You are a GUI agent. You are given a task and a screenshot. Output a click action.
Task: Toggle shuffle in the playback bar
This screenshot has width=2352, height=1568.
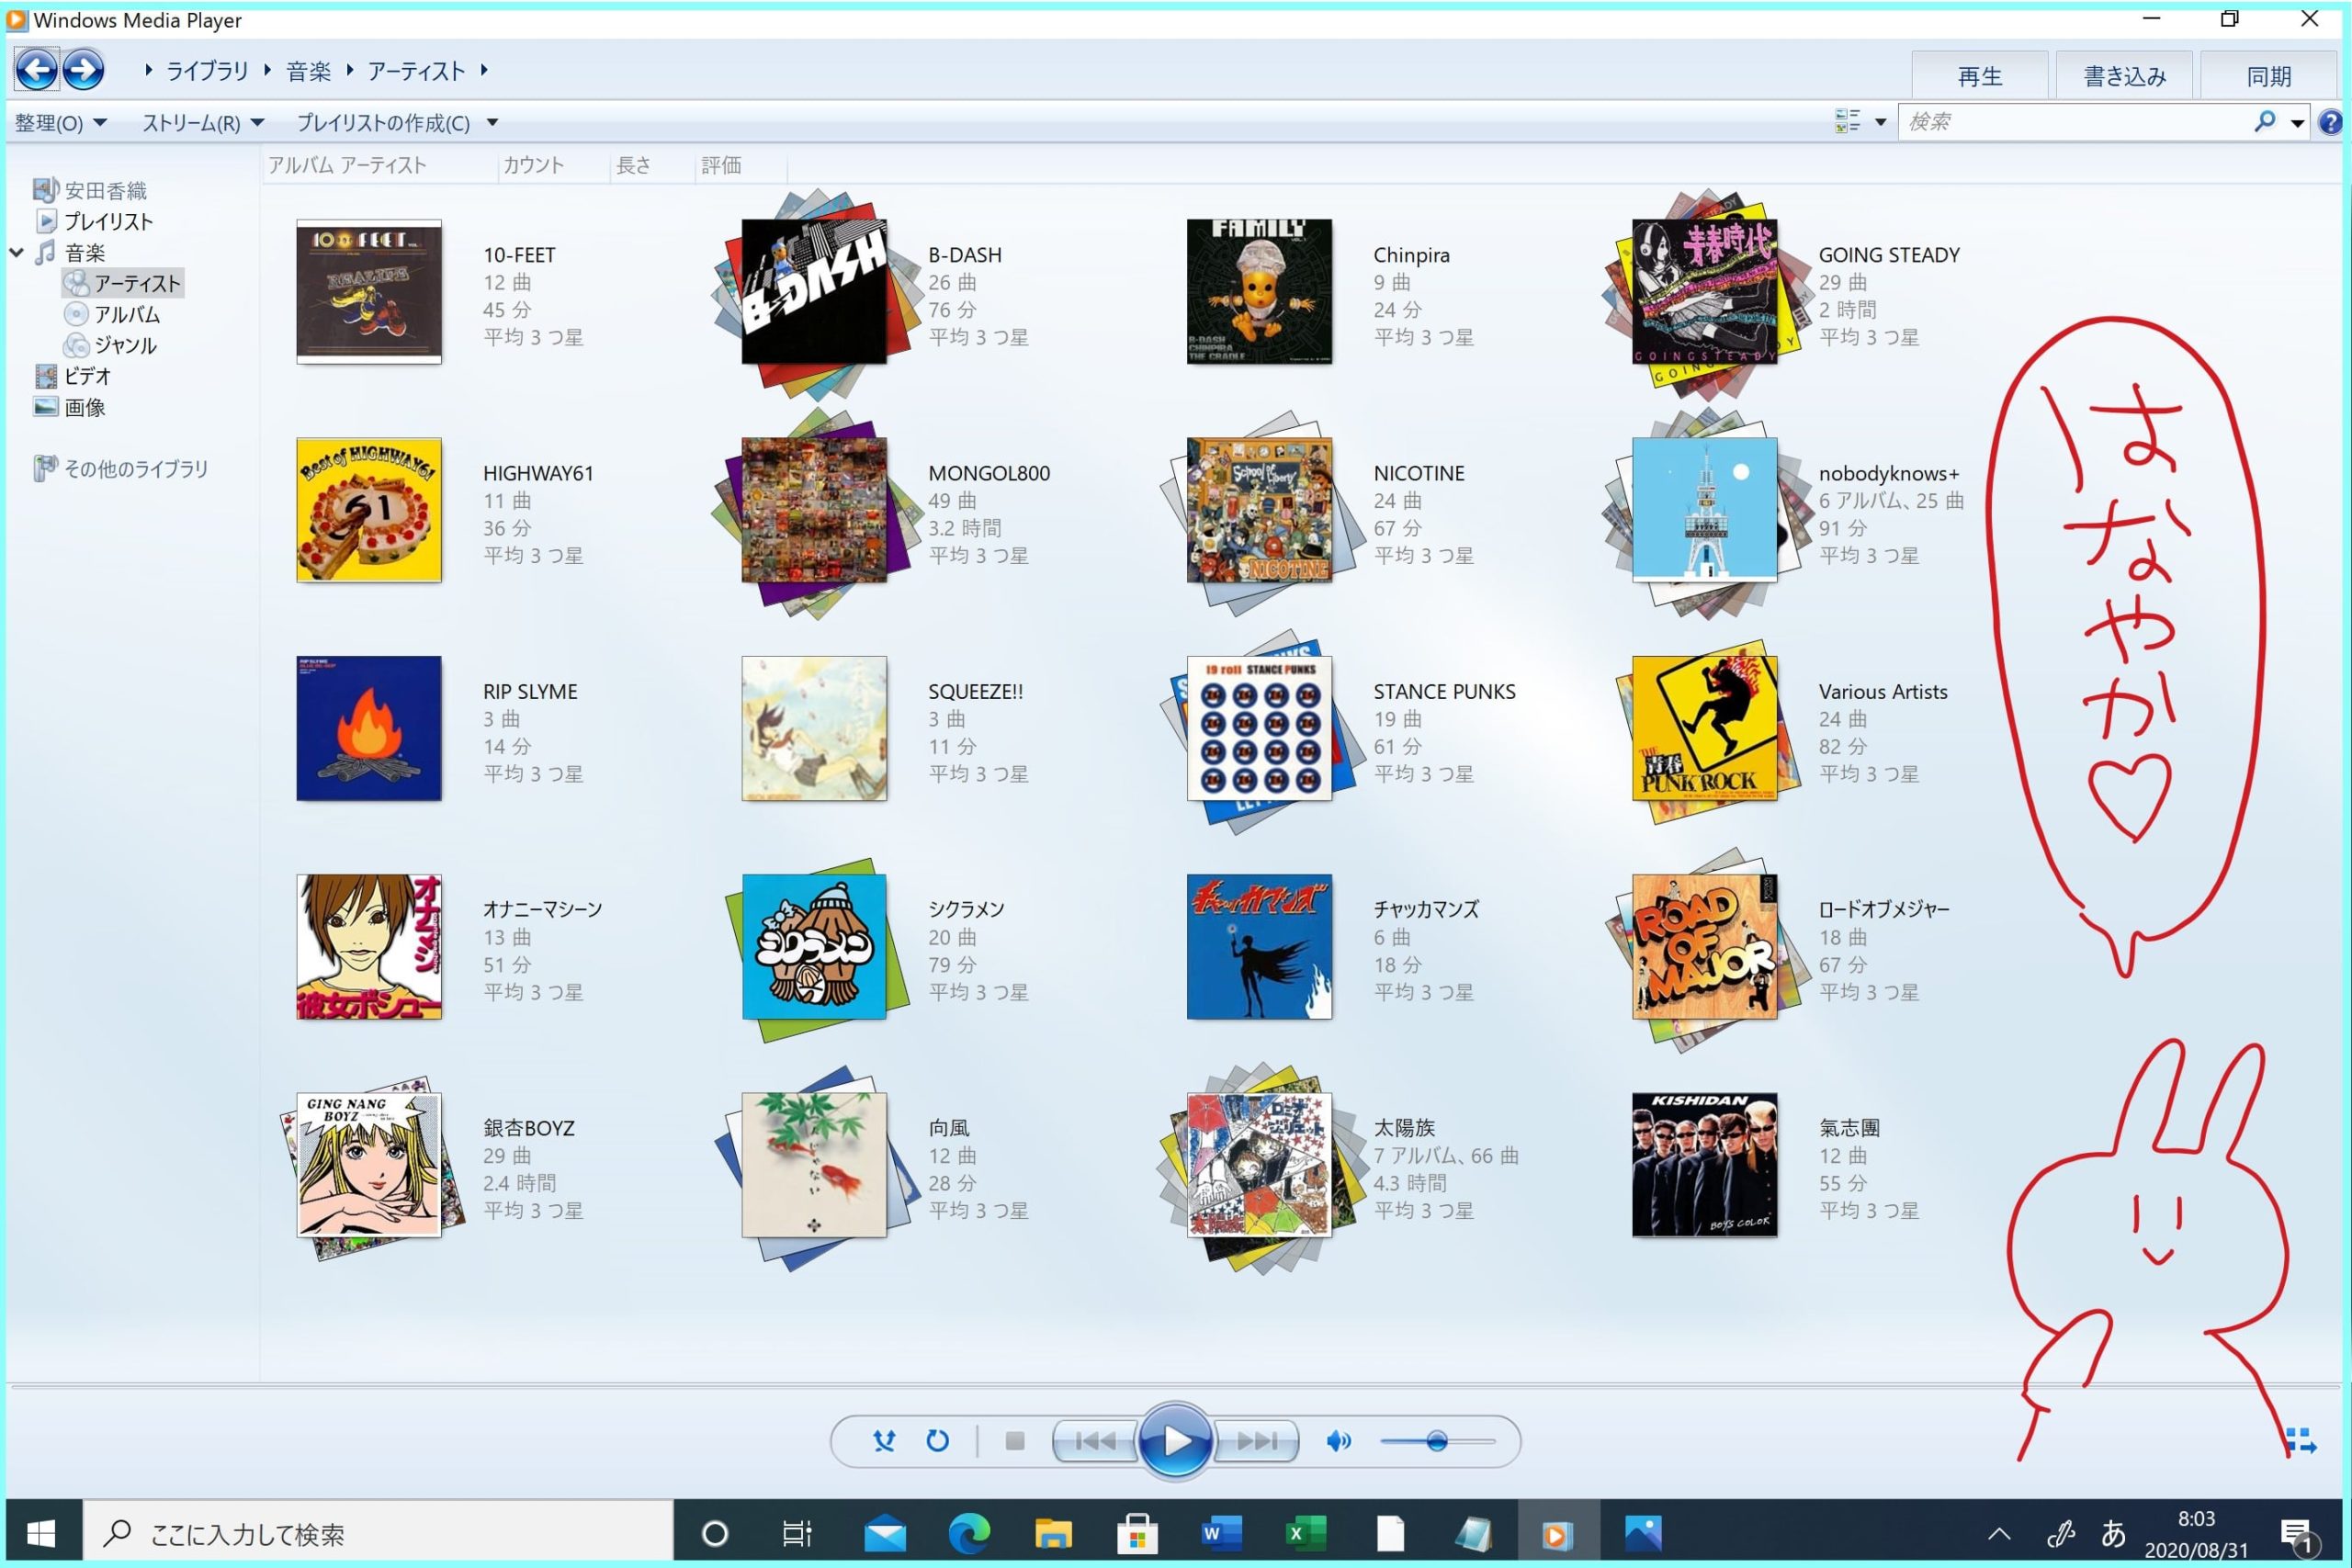tap(884, 1441)
